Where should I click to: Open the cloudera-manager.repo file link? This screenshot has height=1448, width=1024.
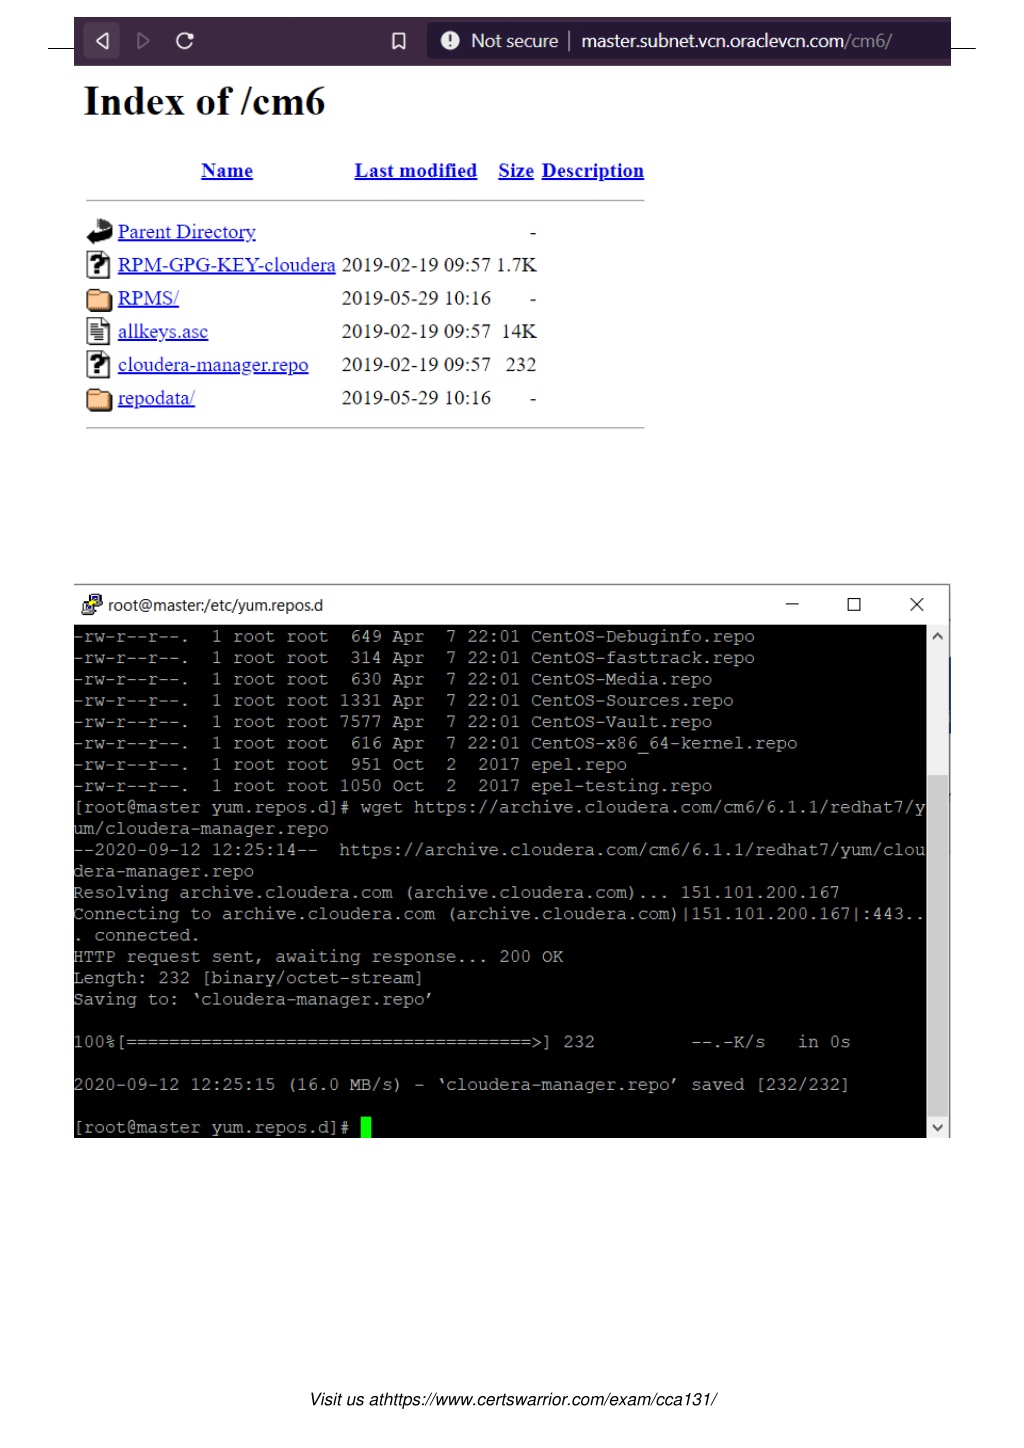click(x=213, y=365)
